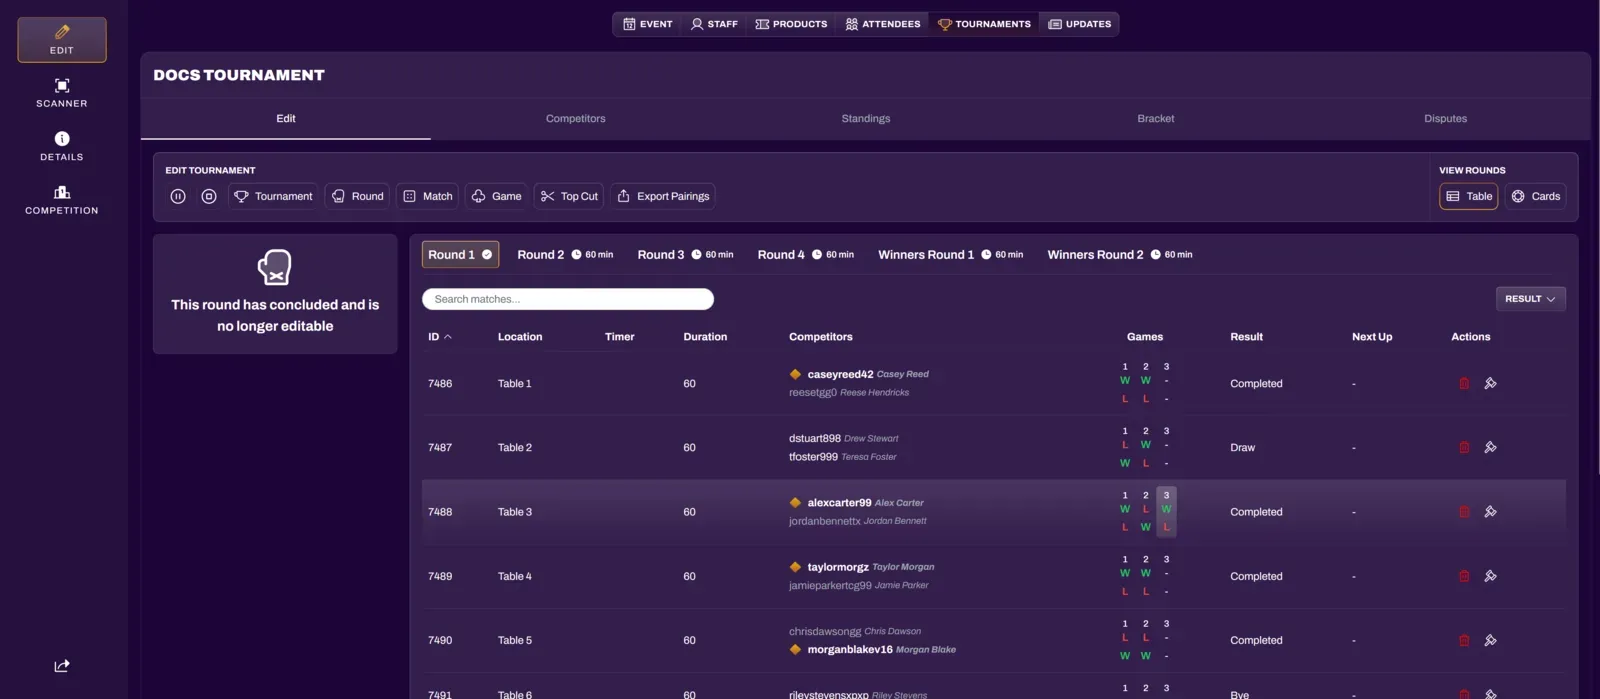Delete match 7486 with the trash icon
1600x699 pixels.
point(1464,384)
